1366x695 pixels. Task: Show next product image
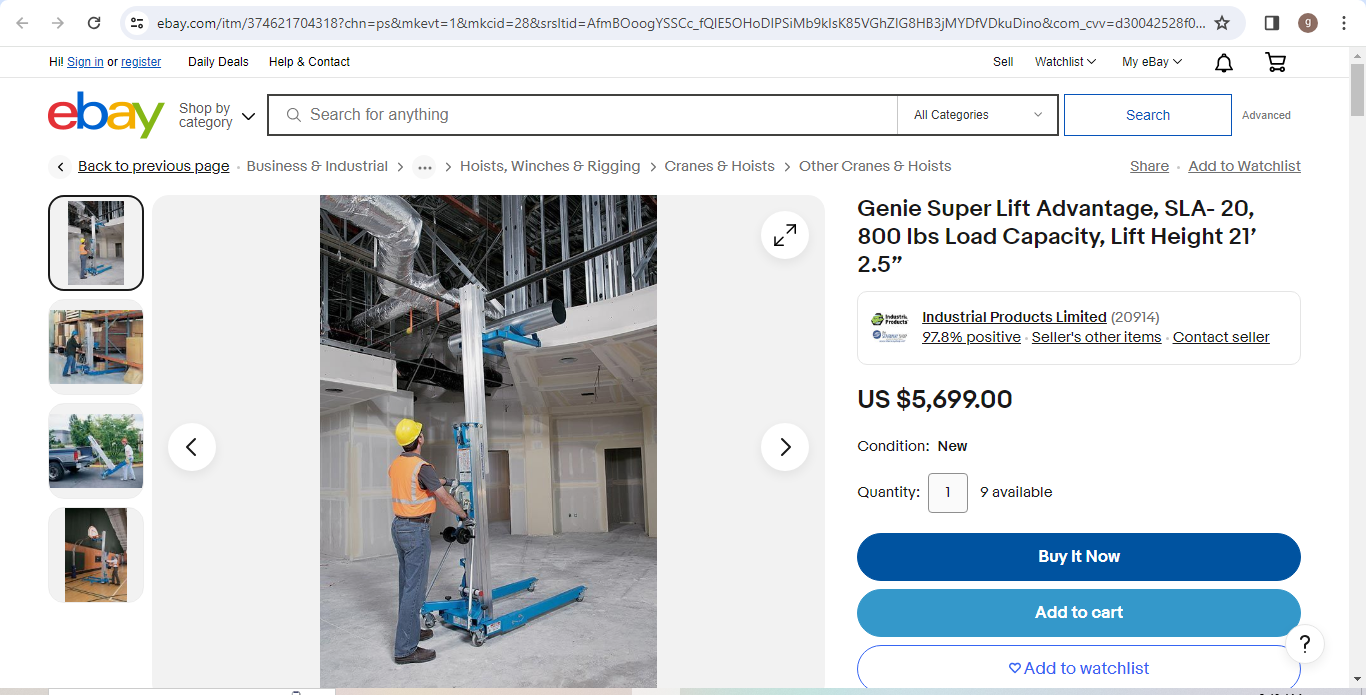click(785, 447)
